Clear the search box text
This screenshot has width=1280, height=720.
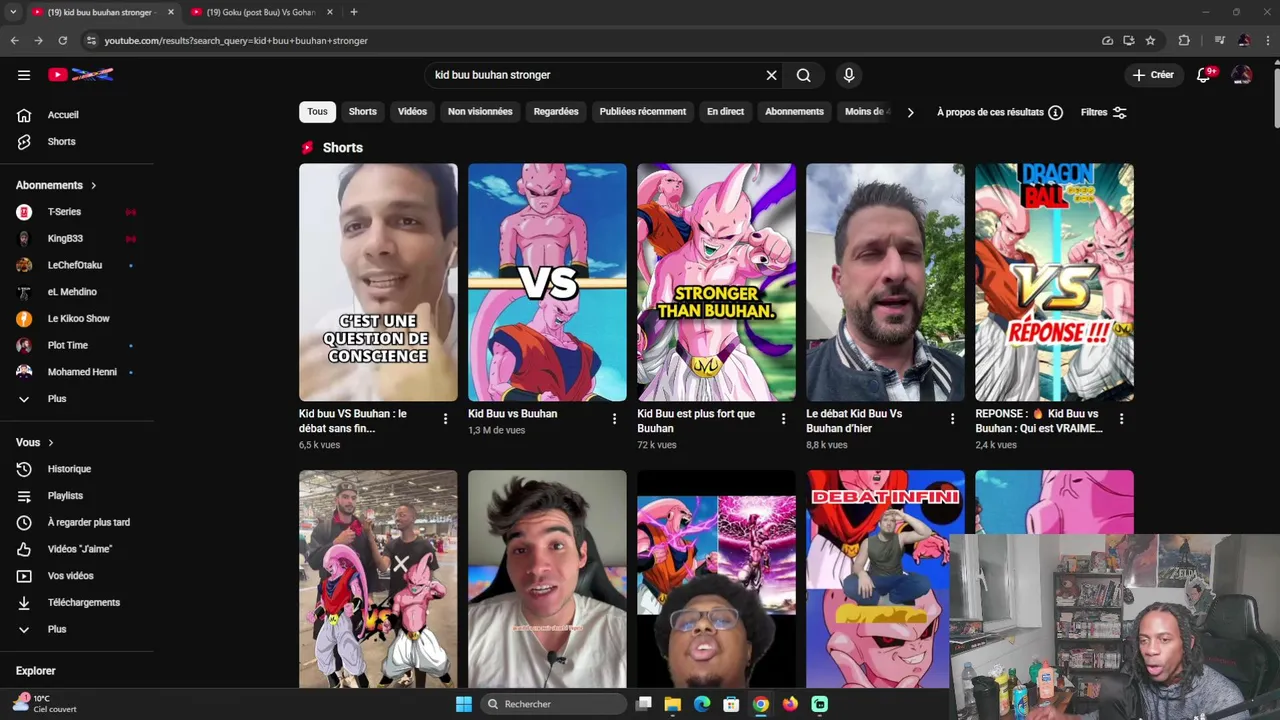[771, 75]
